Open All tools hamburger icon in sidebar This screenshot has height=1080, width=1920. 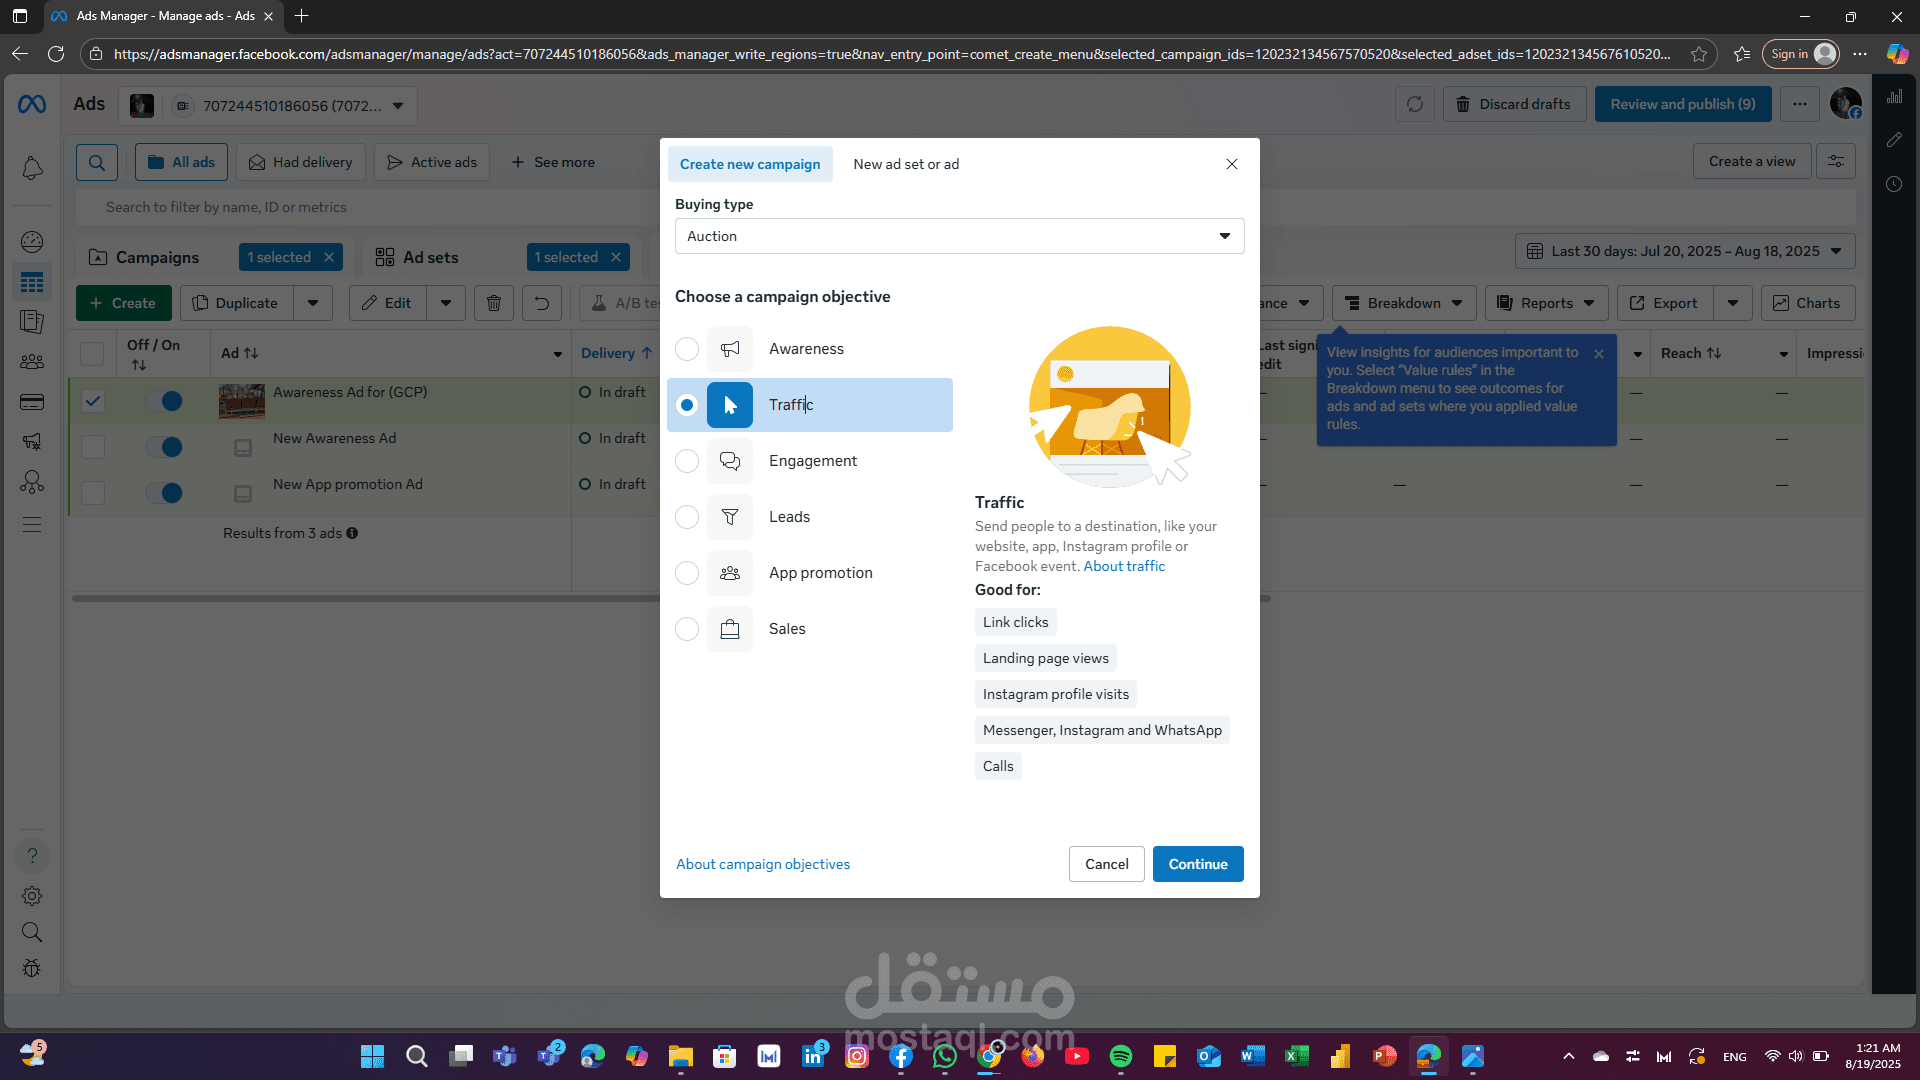32,525
